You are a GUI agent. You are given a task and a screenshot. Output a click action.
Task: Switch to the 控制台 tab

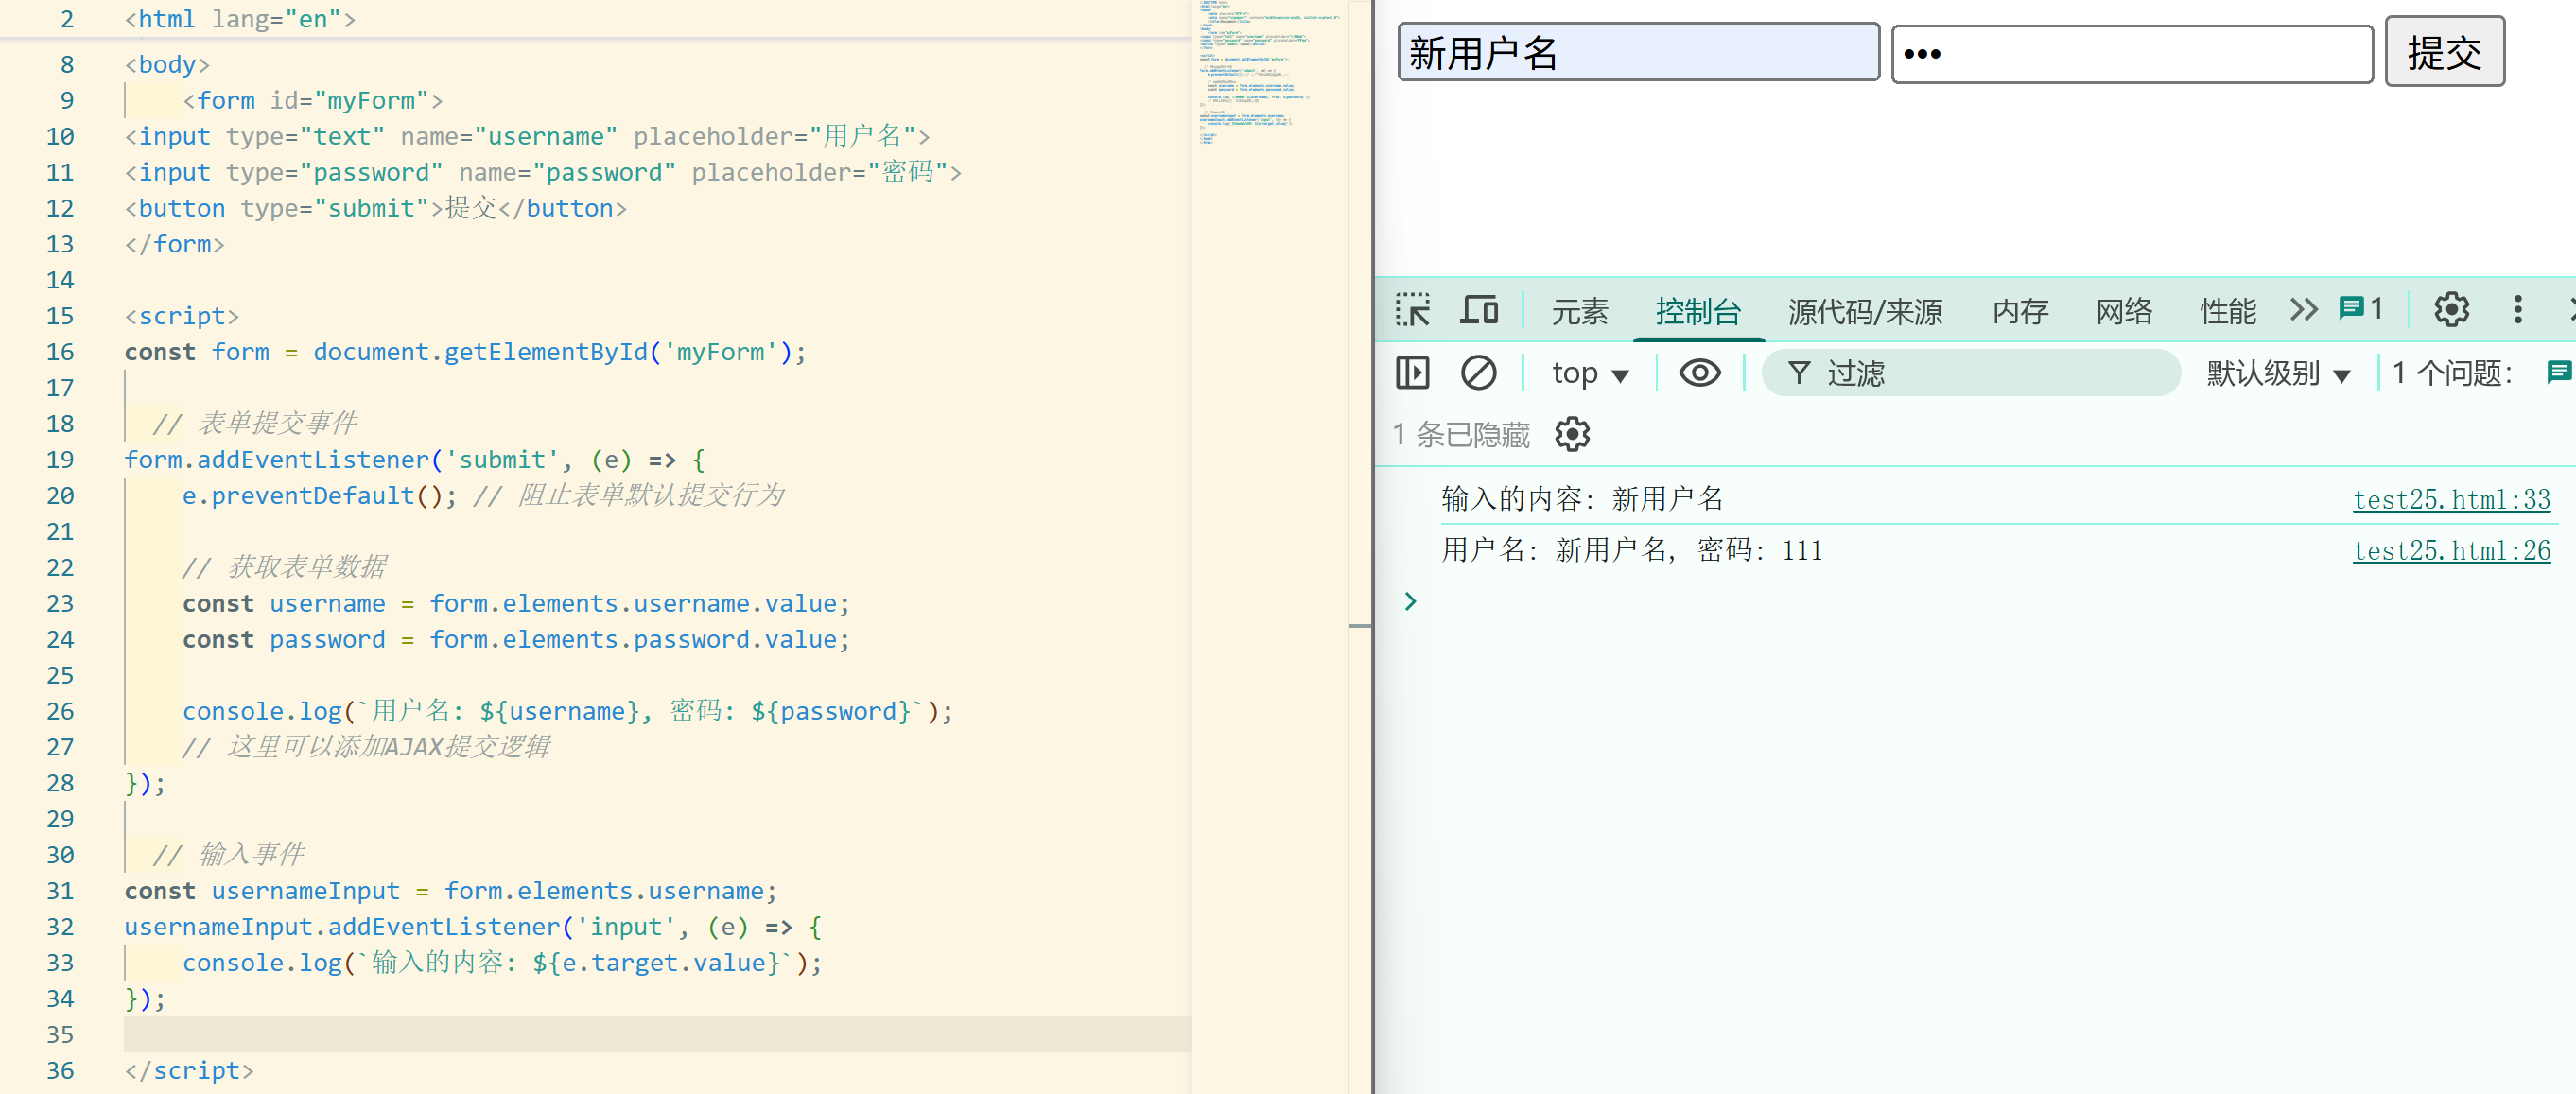1698,312
